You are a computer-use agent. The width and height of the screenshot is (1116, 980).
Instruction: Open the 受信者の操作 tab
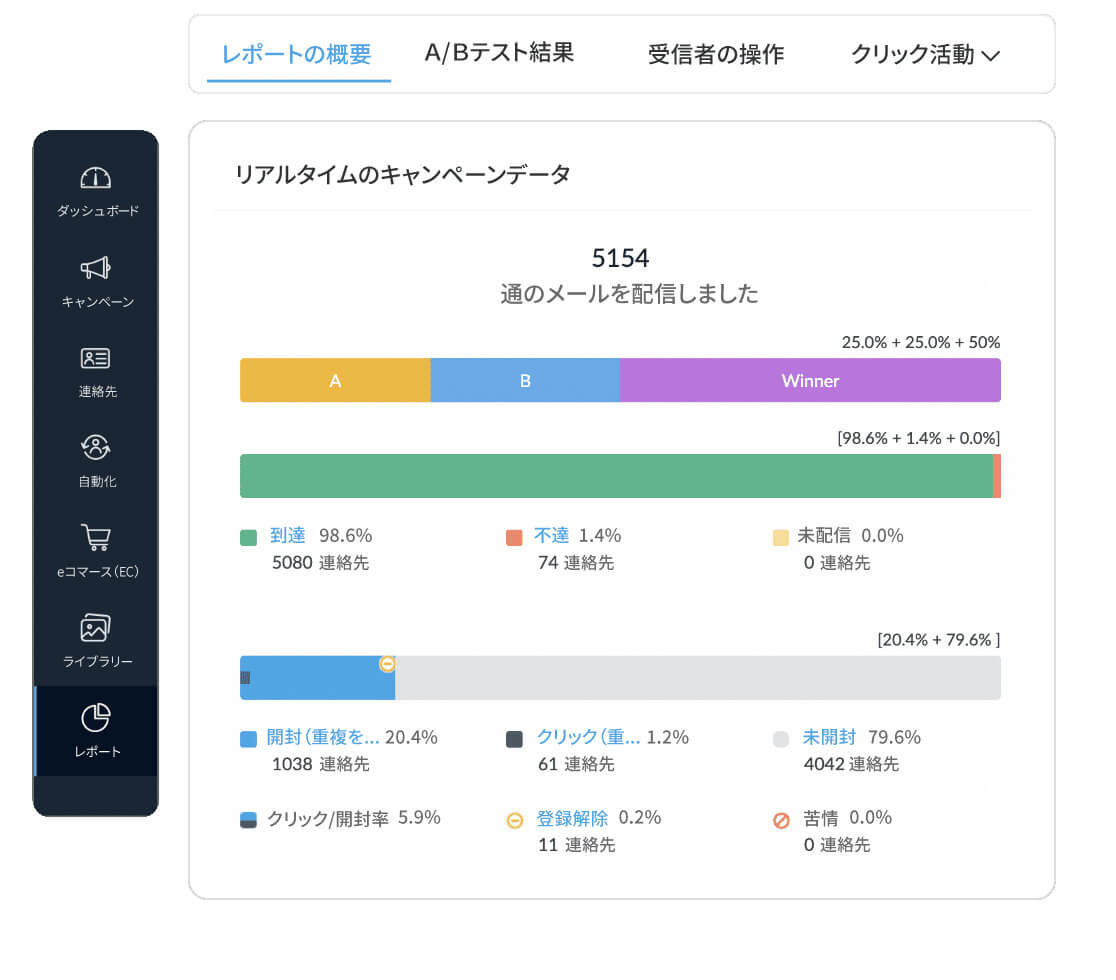(x=715, y=55)
